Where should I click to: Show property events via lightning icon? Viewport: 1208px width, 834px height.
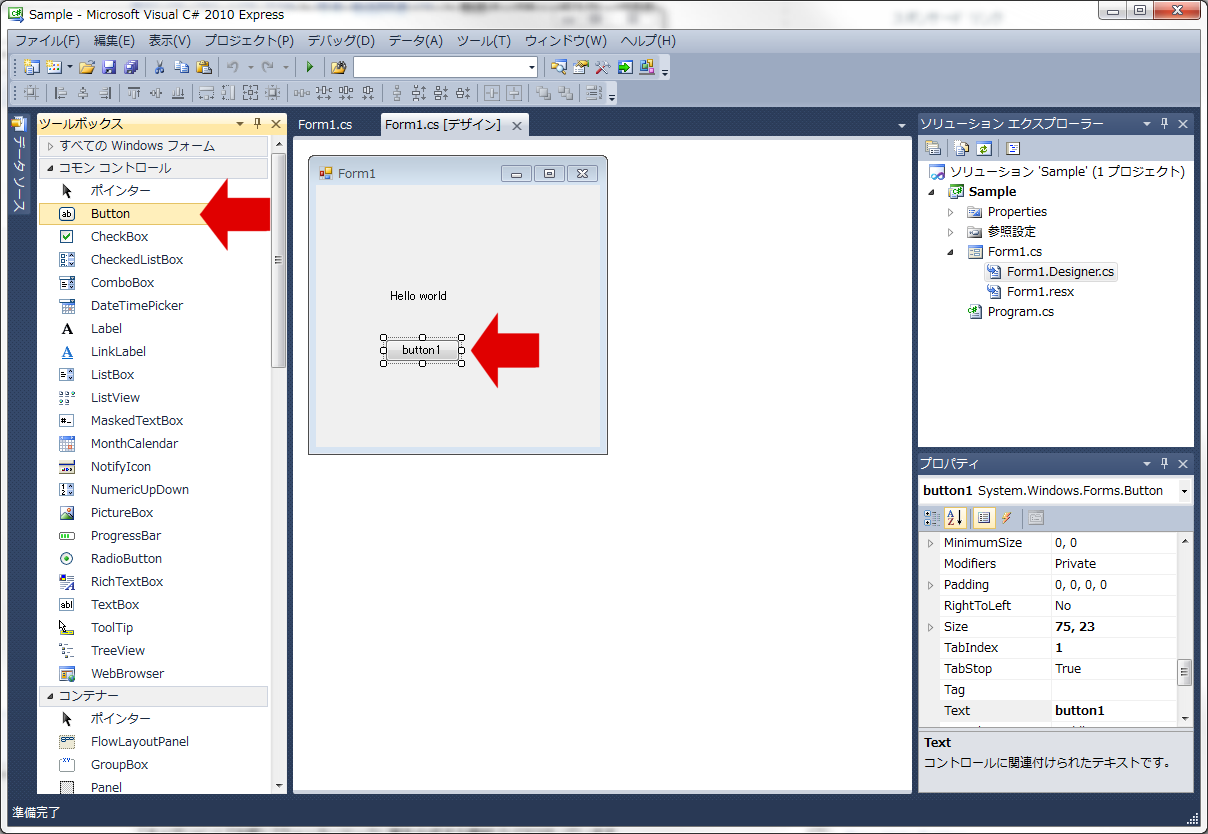[x=1007, y=518]
